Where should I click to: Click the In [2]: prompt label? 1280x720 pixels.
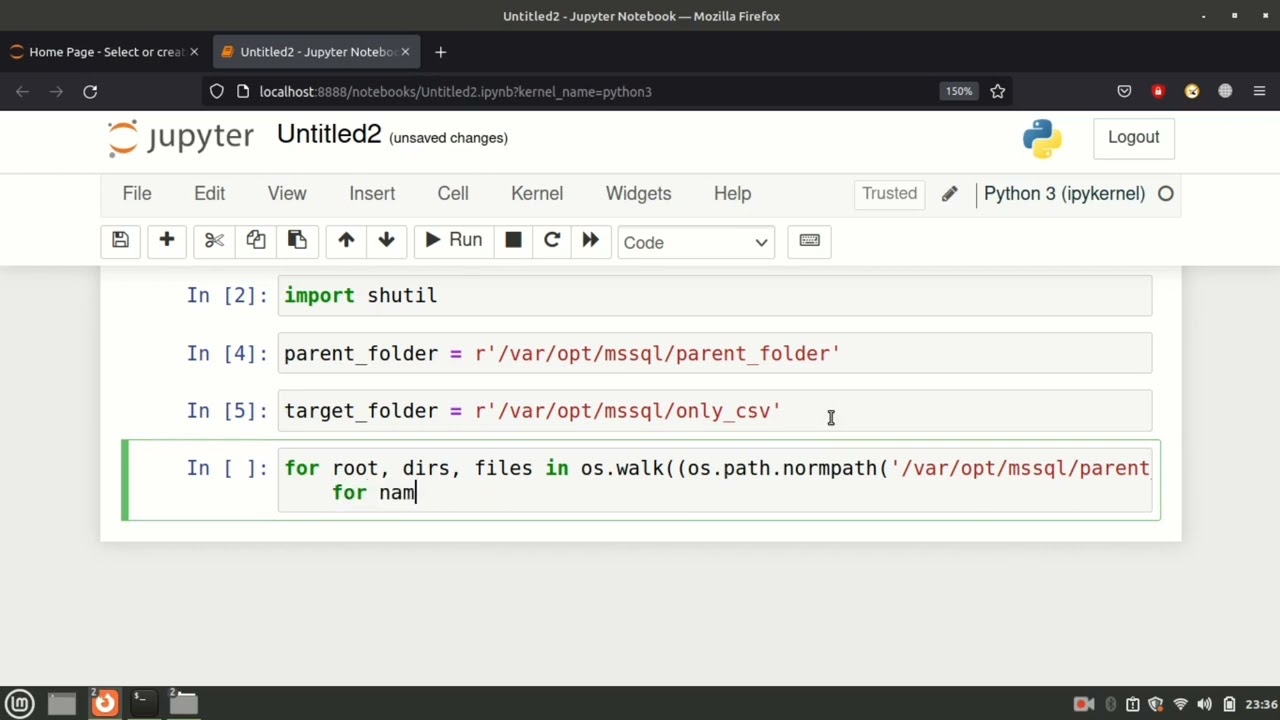227,296
